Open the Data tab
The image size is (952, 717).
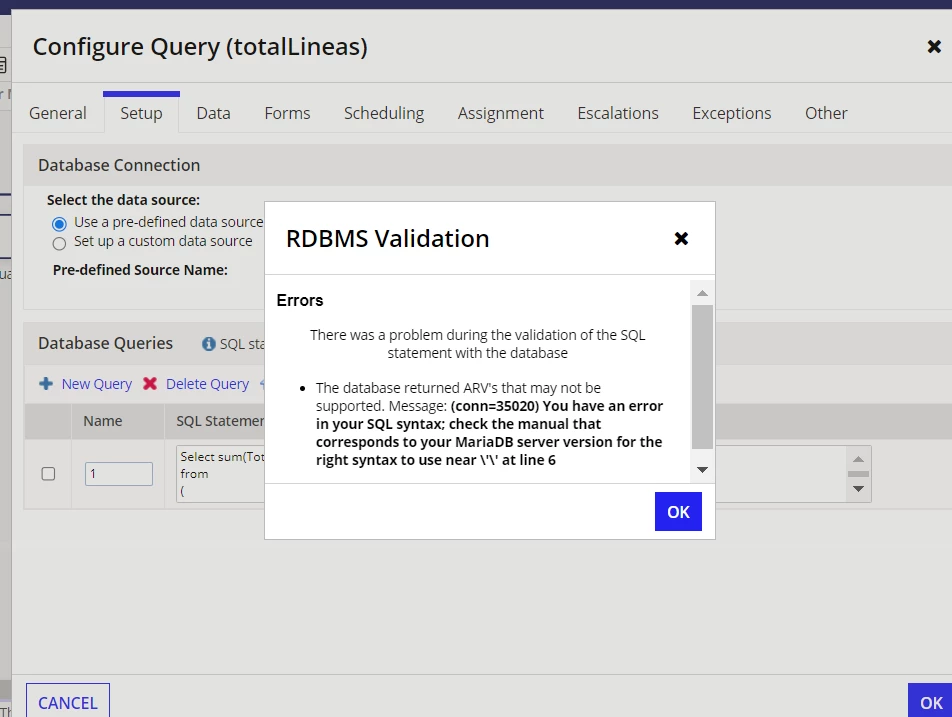coord(214,113)
